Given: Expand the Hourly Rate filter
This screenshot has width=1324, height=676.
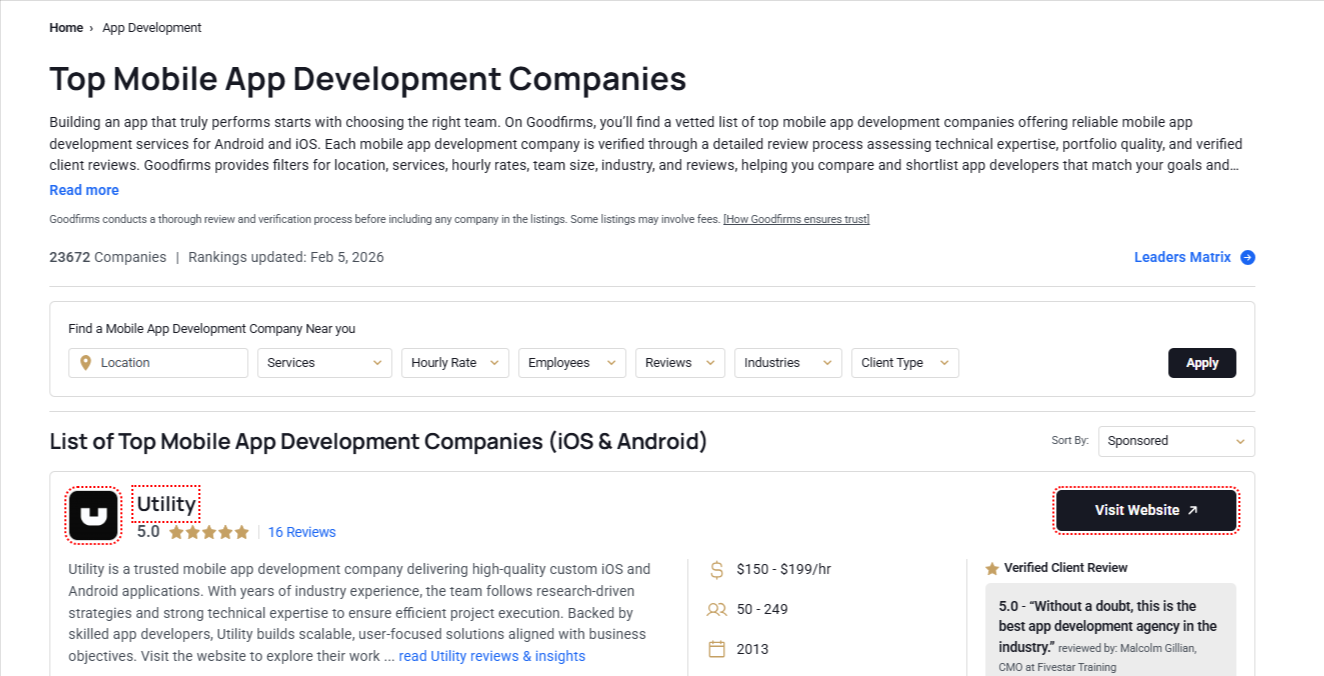Looking at the screenshot, I should point(455,362).
